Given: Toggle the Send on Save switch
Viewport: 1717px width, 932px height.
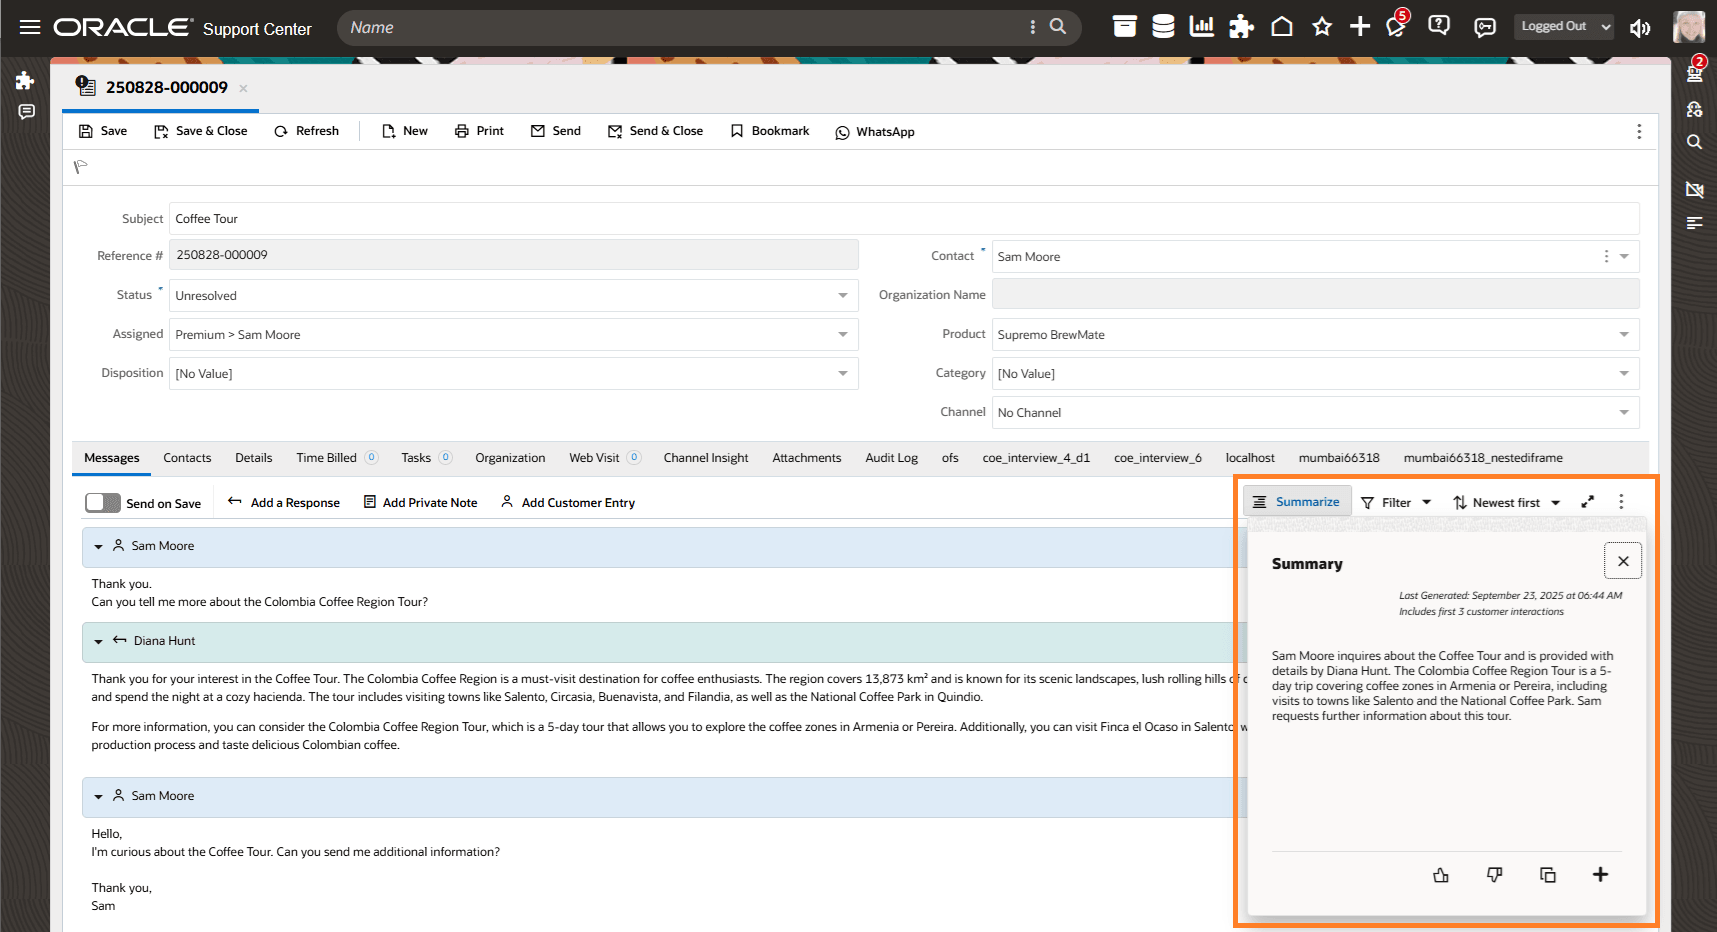Looking at the screenshot, I should (102, 503).
